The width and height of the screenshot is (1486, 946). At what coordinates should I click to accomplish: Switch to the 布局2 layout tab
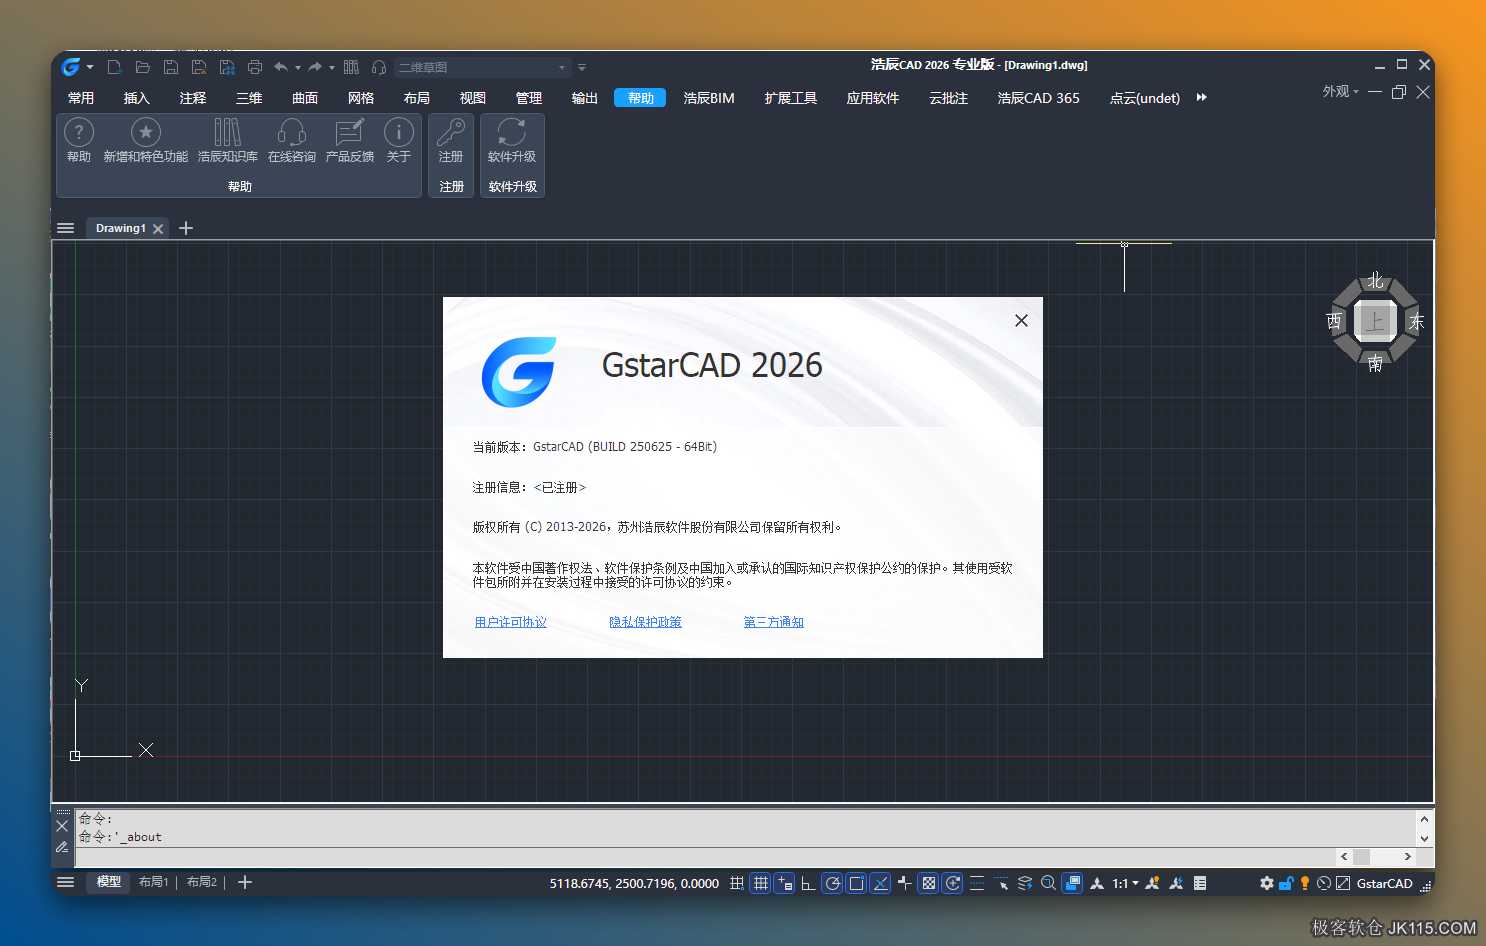(x=202, y=882)
